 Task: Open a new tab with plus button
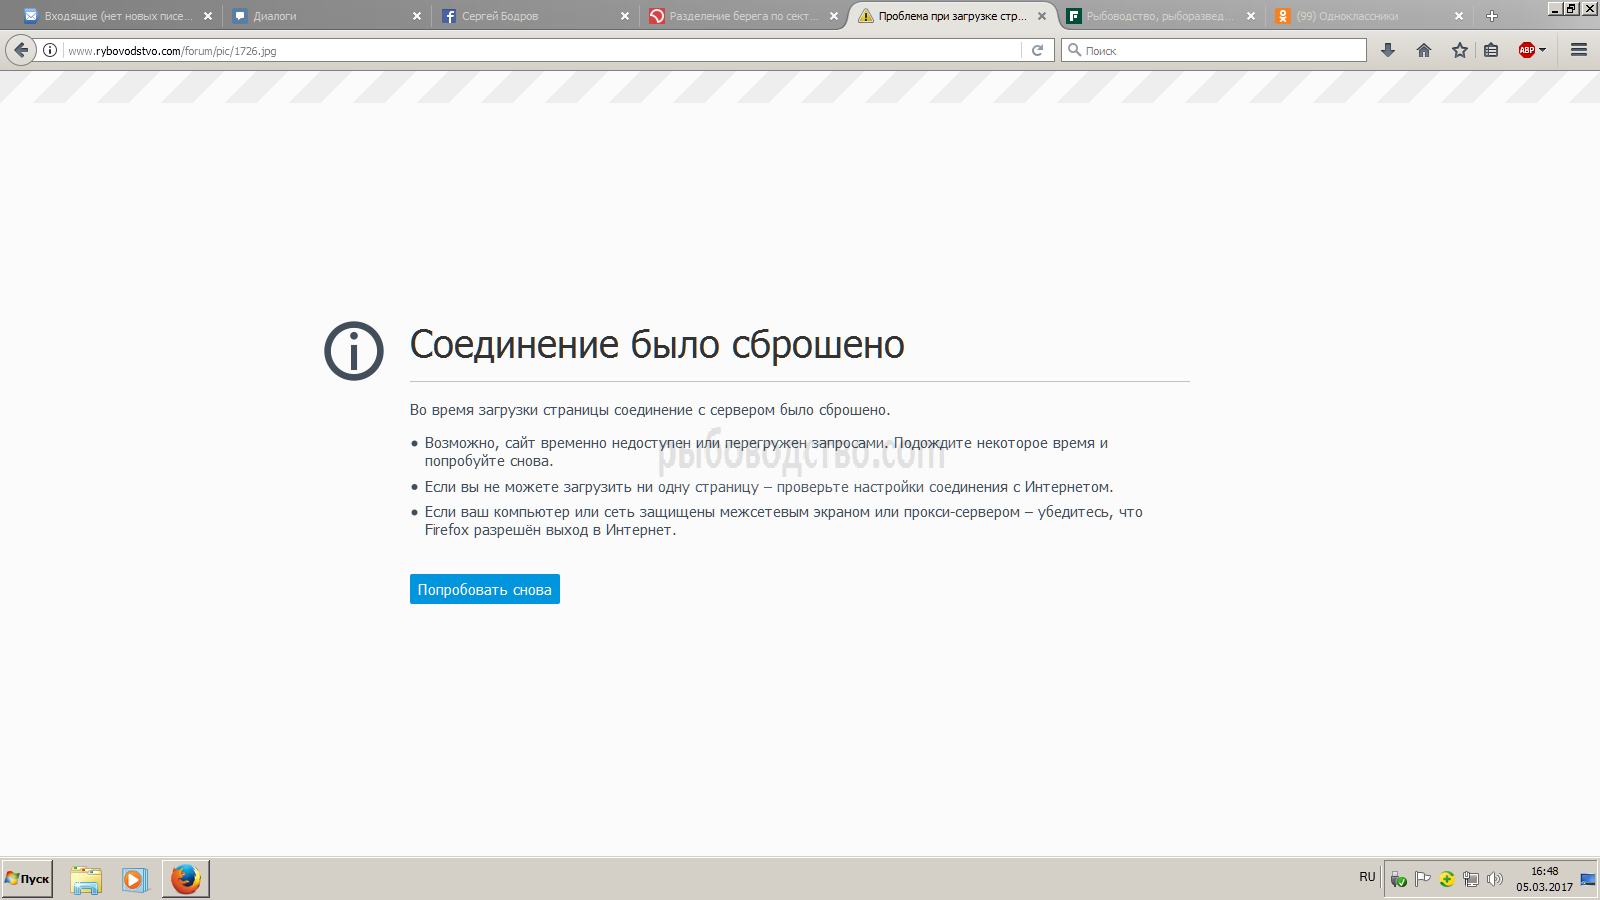click(x=1492, y=16)
